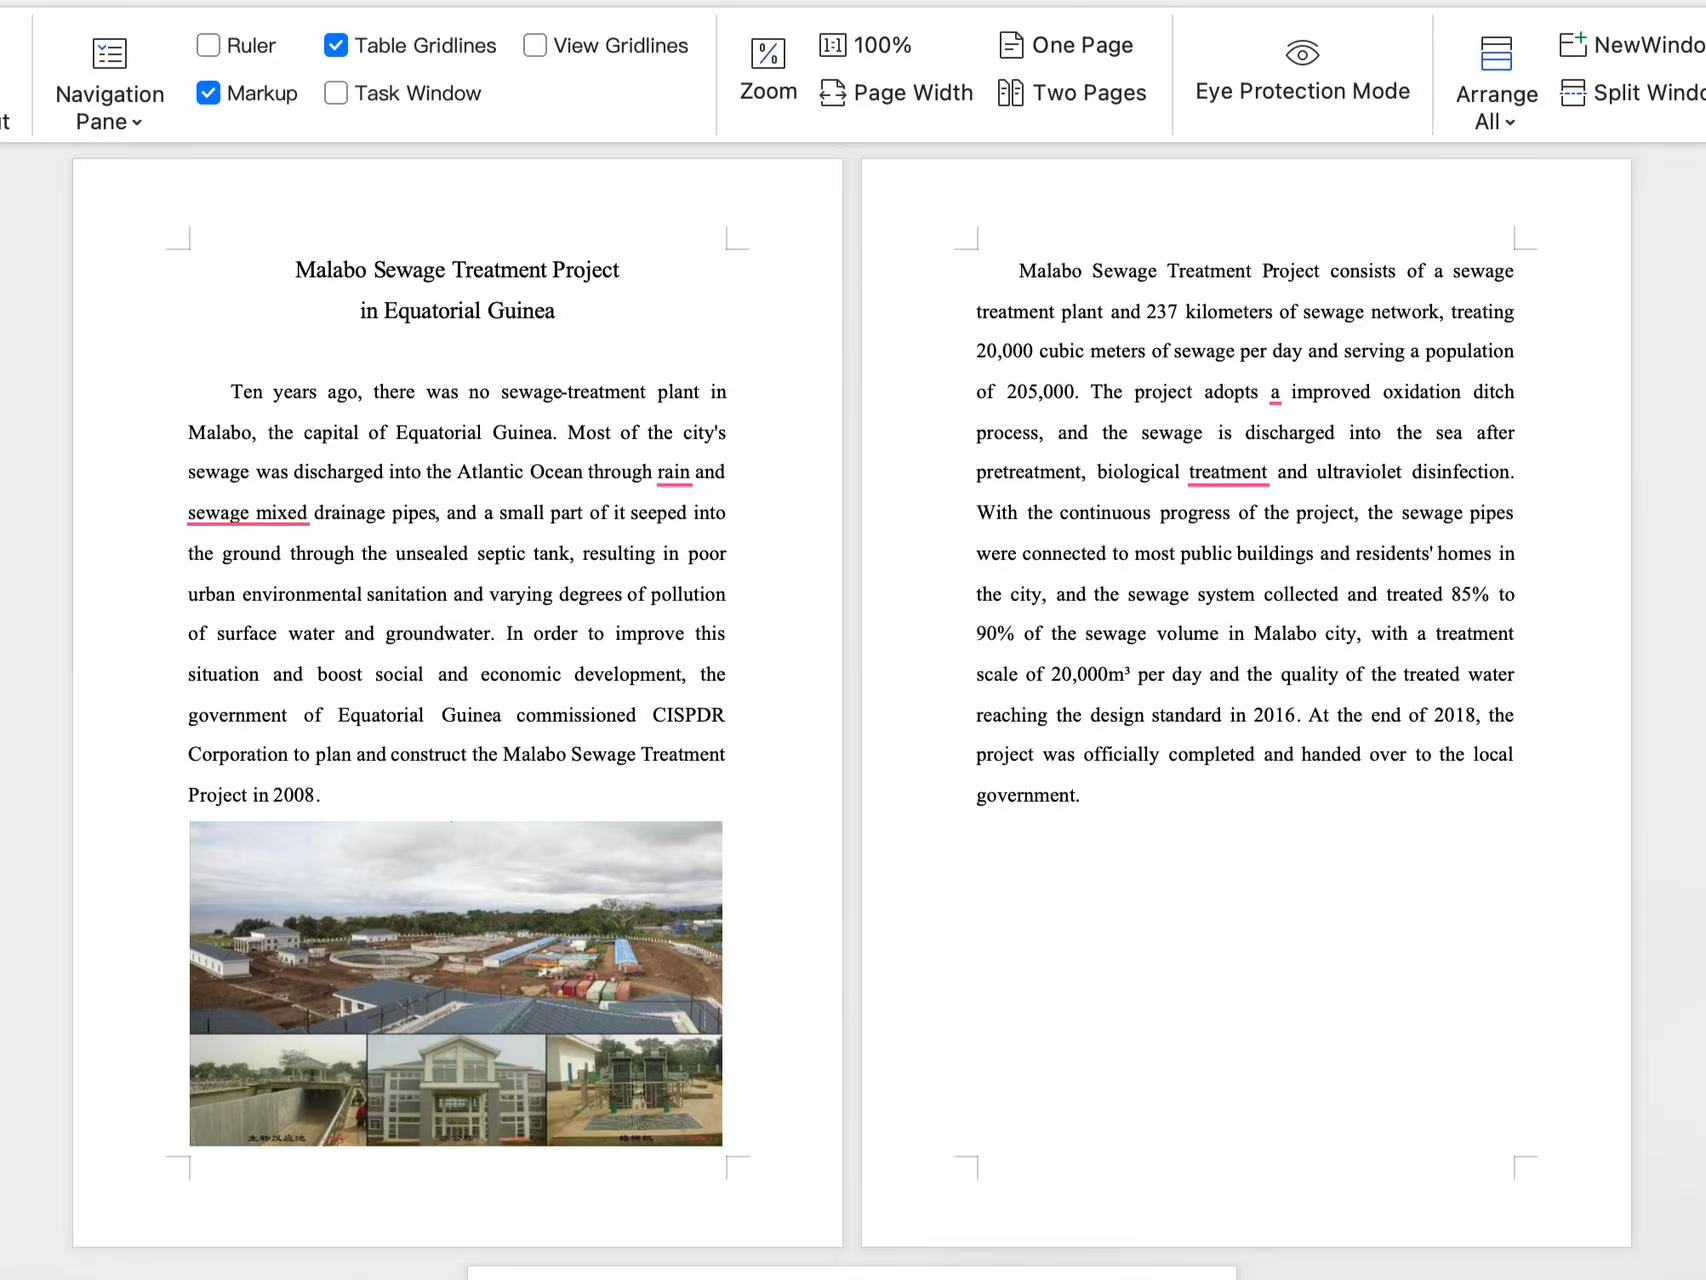Image resolution: width=1706 pixels, height=1280 pixels.
Task: Switch to Two Pages view icon
Action: pos(1011,93)
